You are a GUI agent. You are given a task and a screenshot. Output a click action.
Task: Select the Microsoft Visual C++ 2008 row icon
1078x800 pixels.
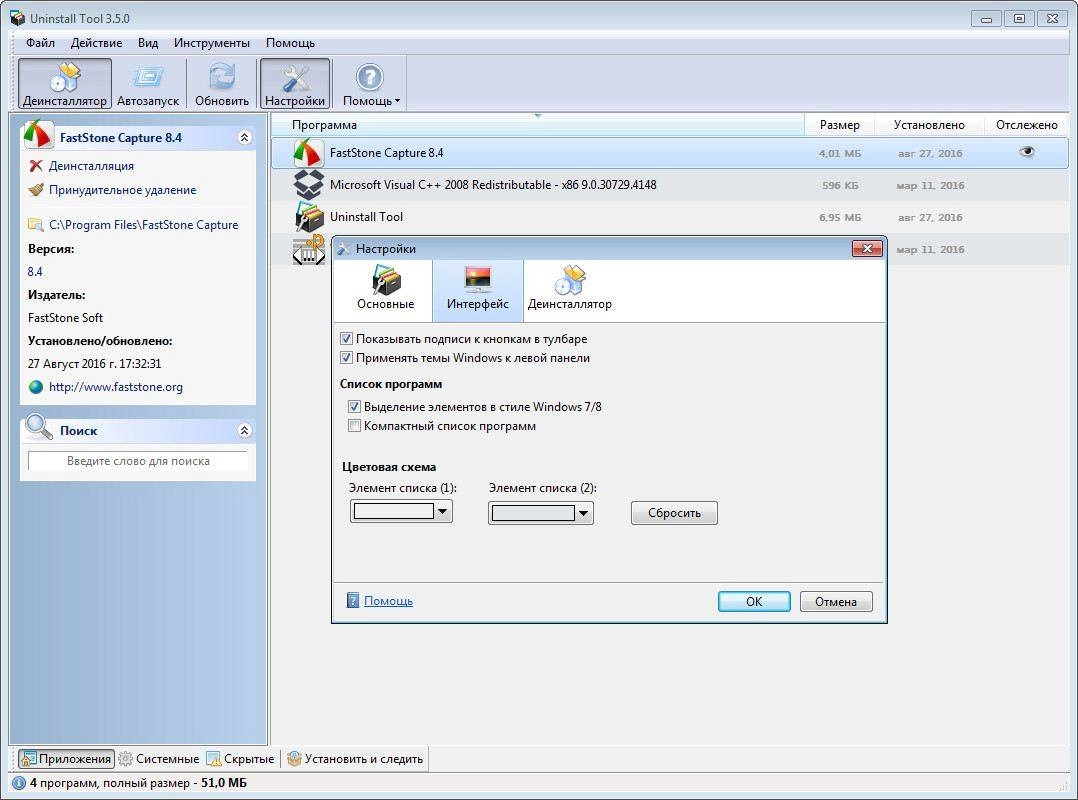pyautogui.click(x=308, y=185)
